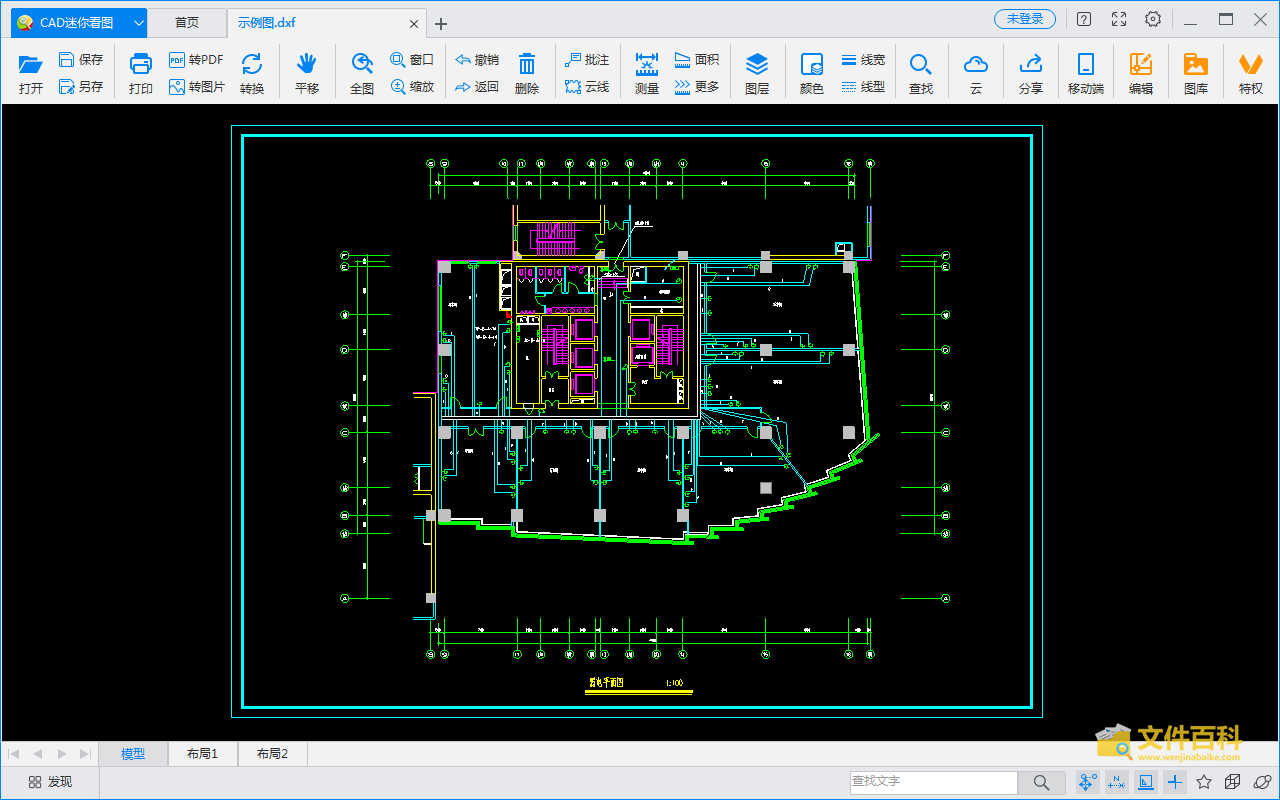Click the star favorites icon
1280x800 pixels.
[x=1204, y=782]
